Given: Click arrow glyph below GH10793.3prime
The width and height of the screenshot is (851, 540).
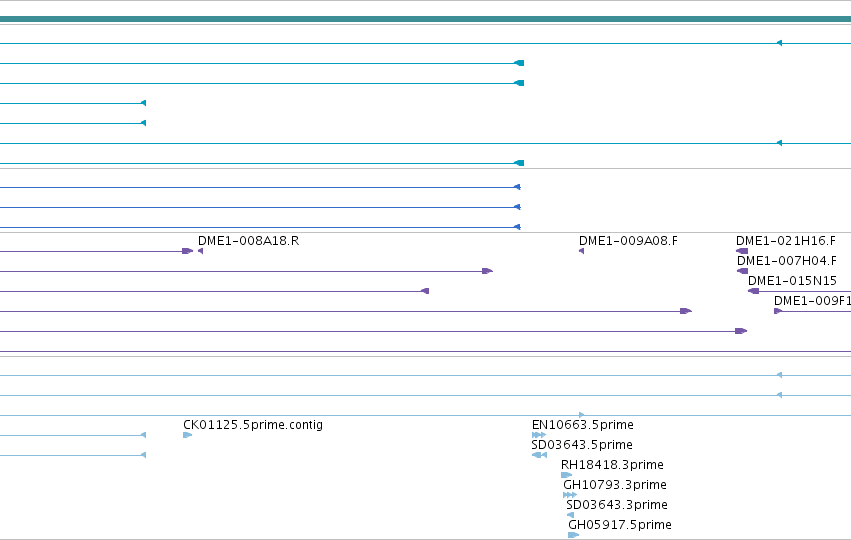Looking at the screenshot, I should (x=570, y=495).
